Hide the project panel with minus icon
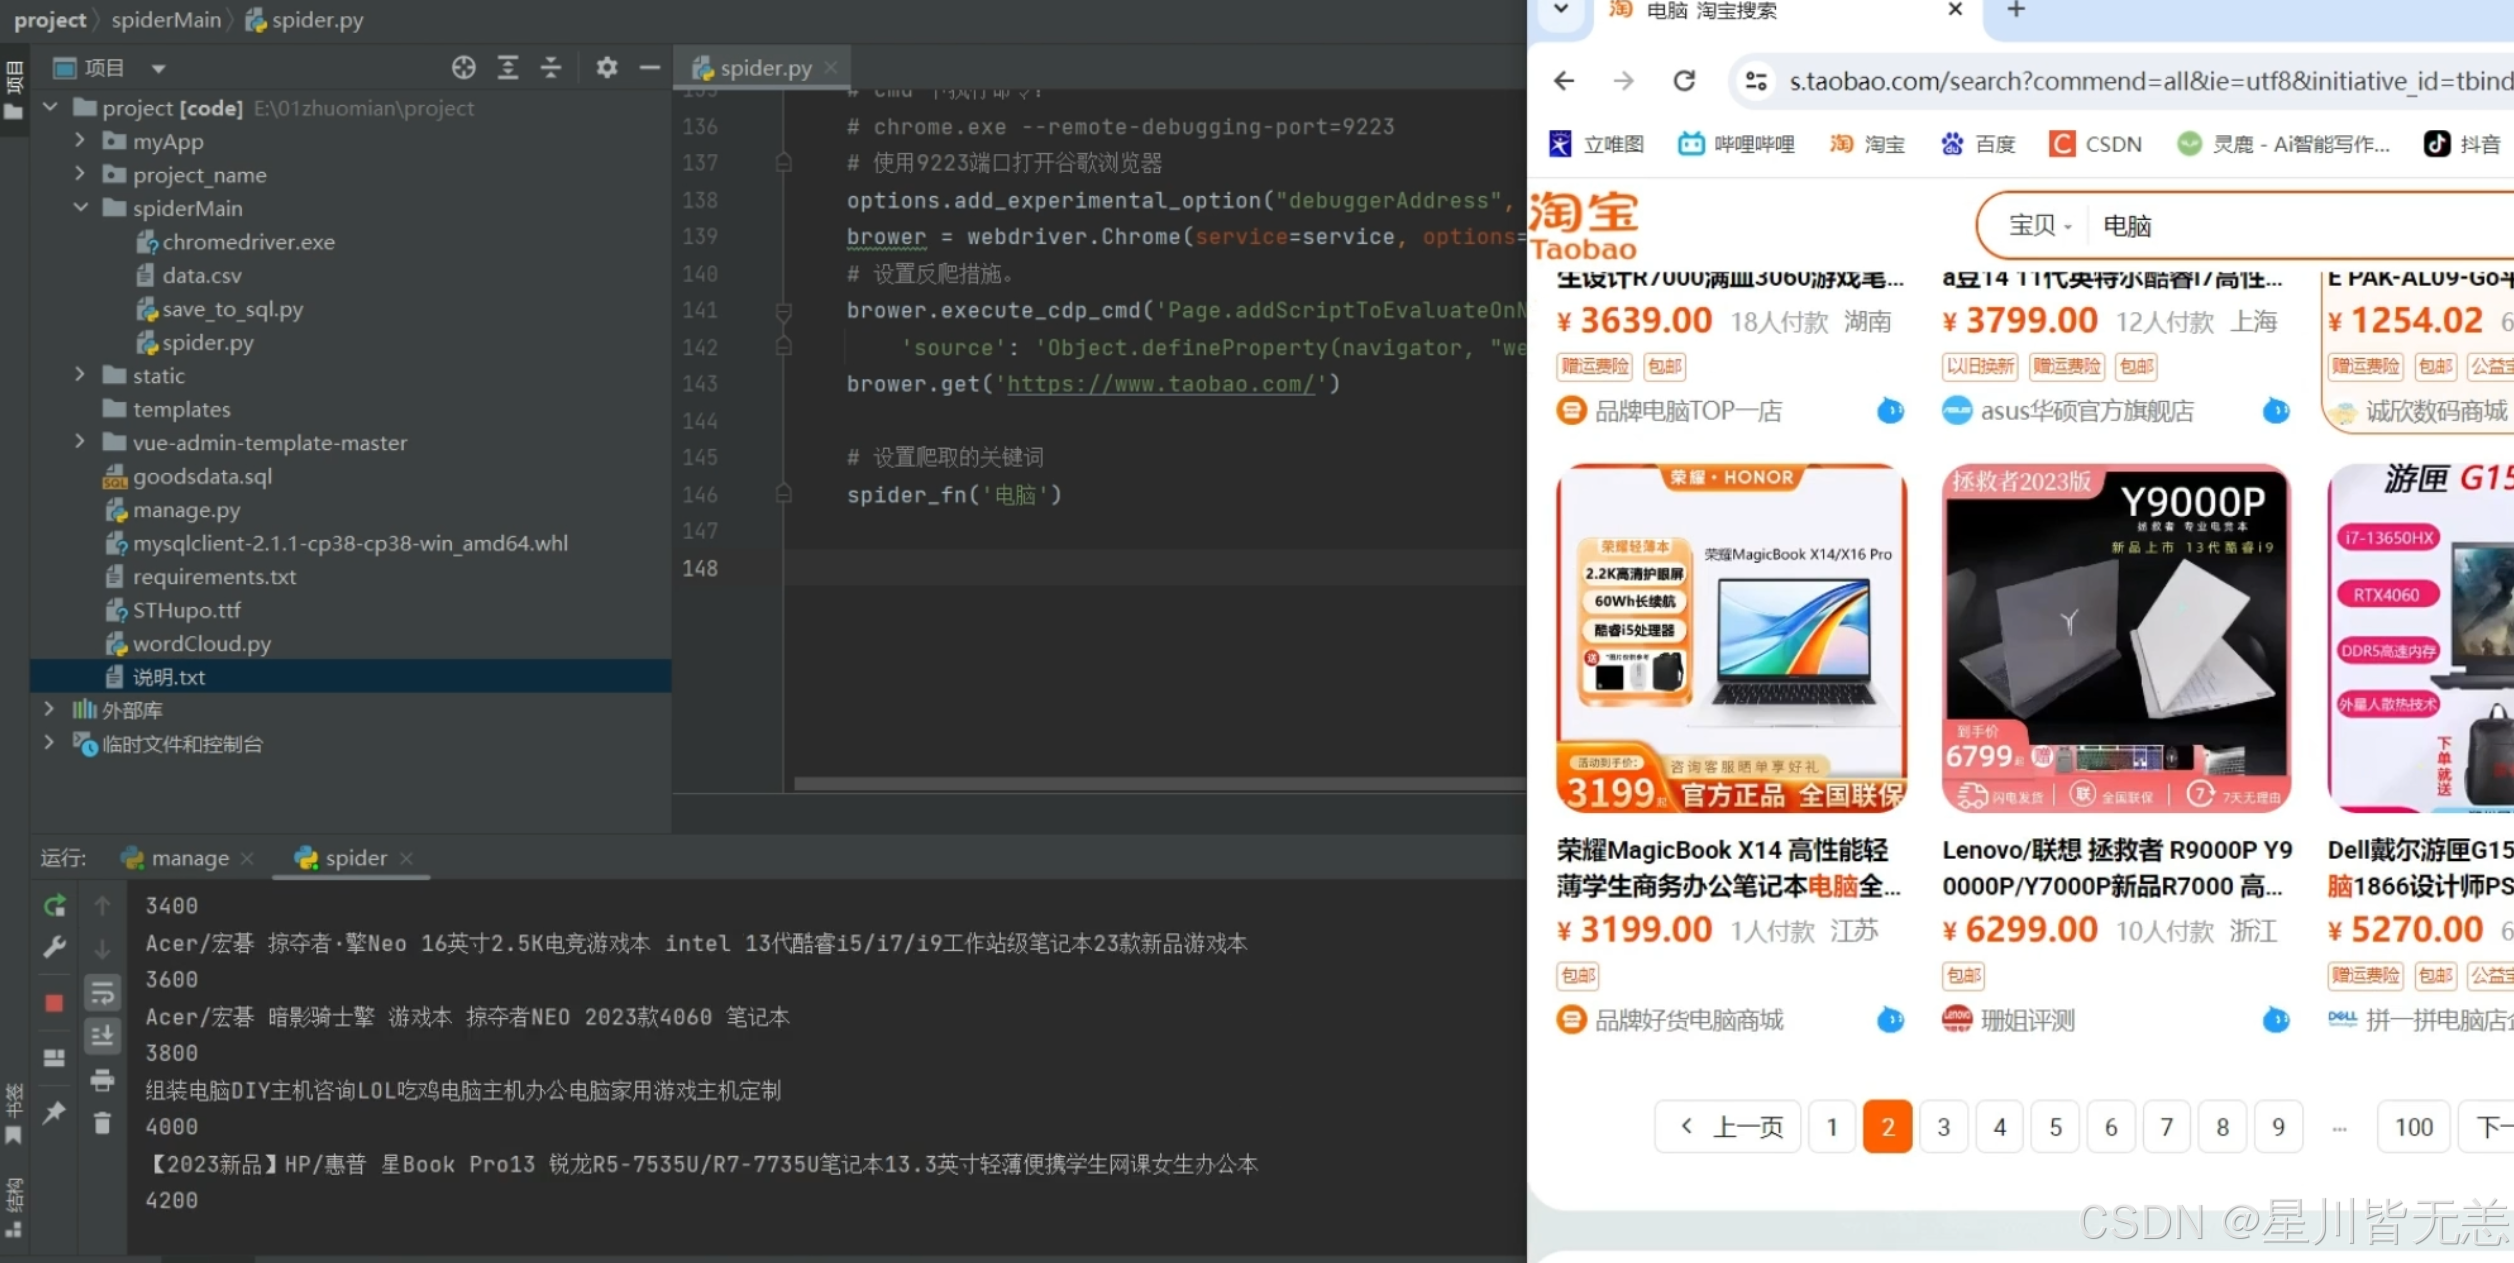Viewport: 2514px width, 1263px height. (650, 68)
